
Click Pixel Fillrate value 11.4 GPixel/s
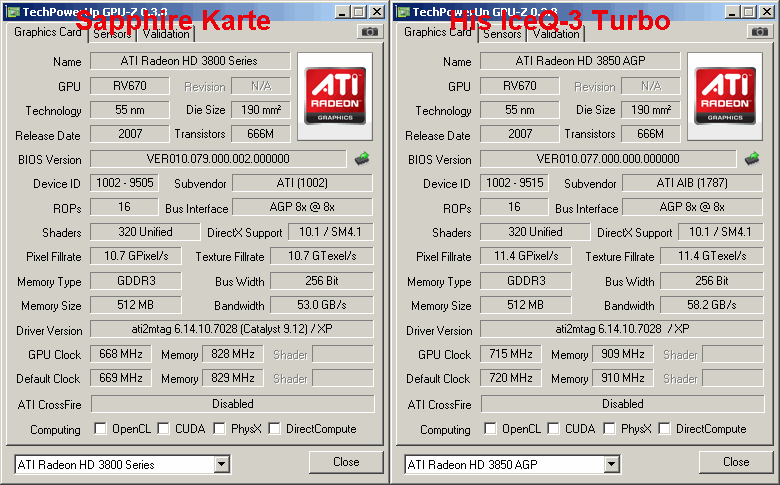pyautogui.click(x=526, y=256)
